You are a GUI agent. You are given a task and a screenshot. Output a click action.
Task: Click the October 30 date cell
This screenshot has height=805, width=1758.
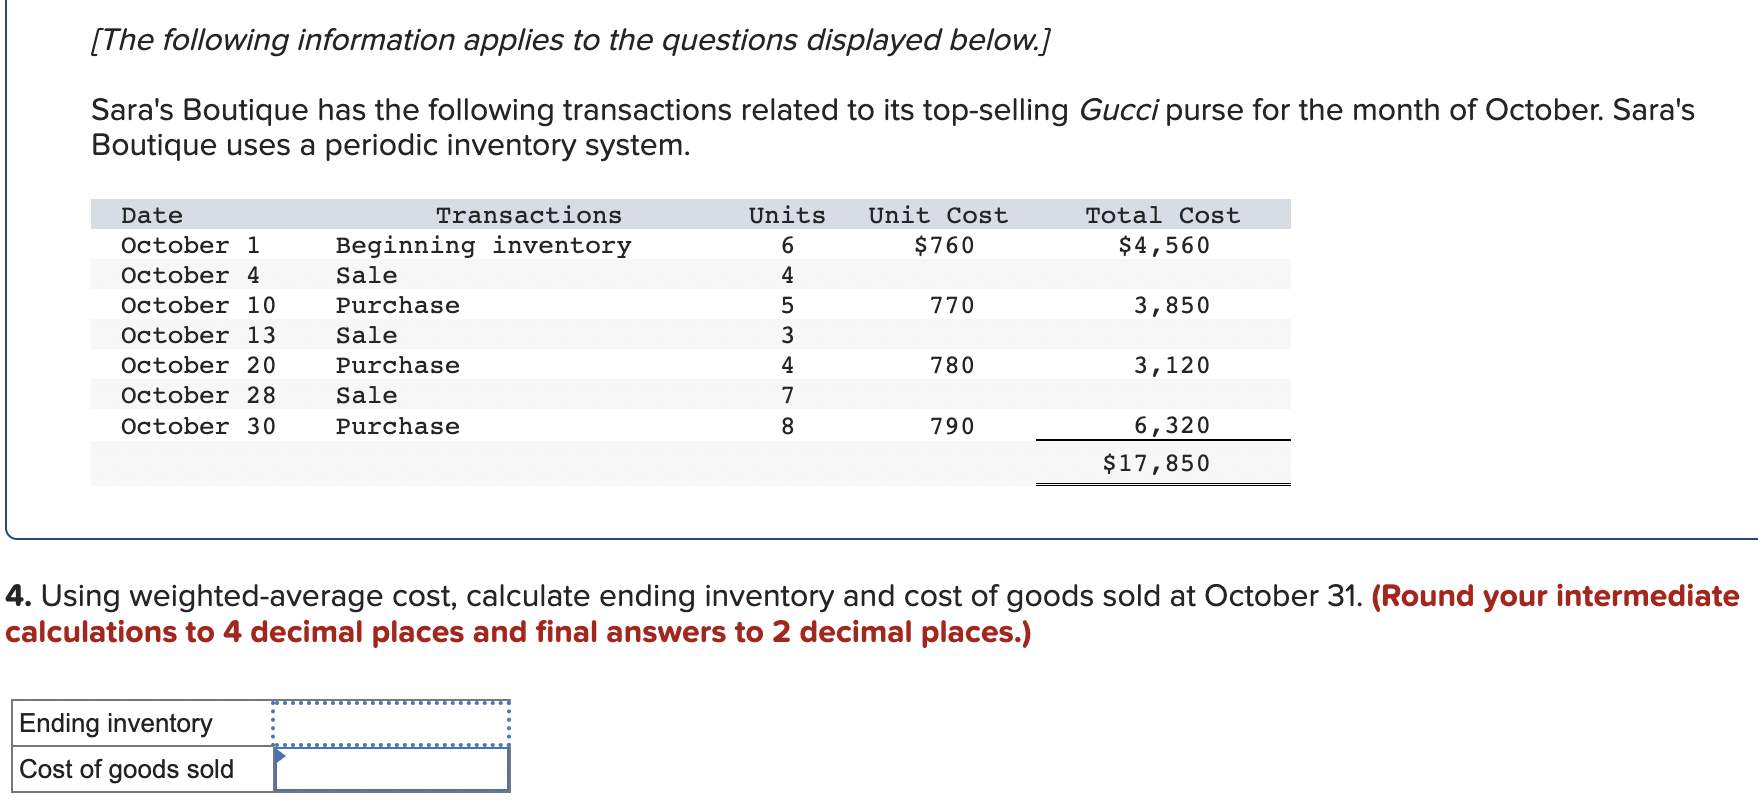(198, 426)
